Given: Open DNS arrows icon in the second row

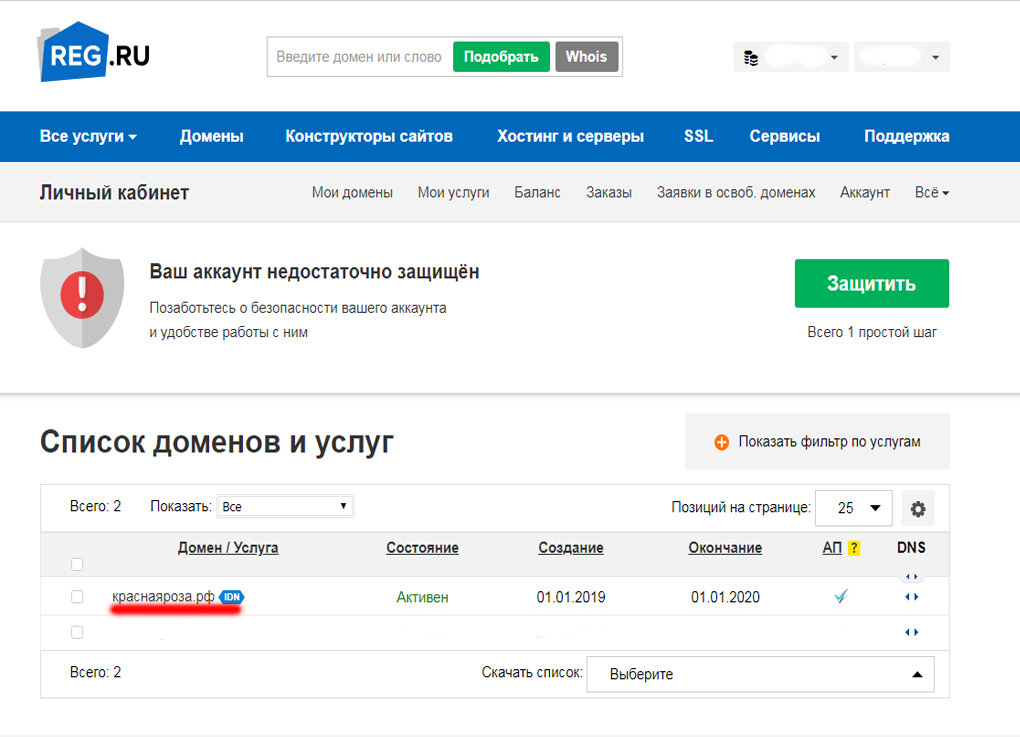Looking at the screenshot, I should pyautogui.click(x=911, y=632).
